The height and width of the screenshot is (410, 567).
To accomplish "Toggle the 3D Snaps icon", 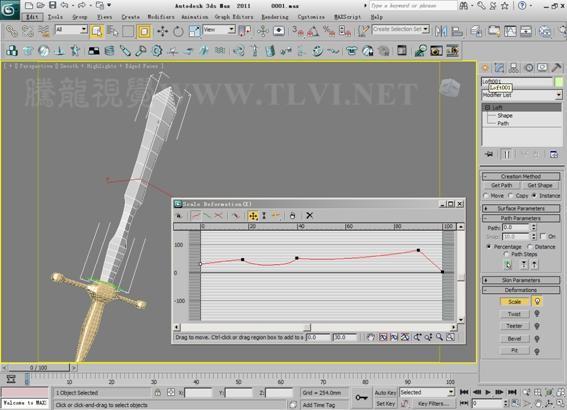I will (297, 31).
